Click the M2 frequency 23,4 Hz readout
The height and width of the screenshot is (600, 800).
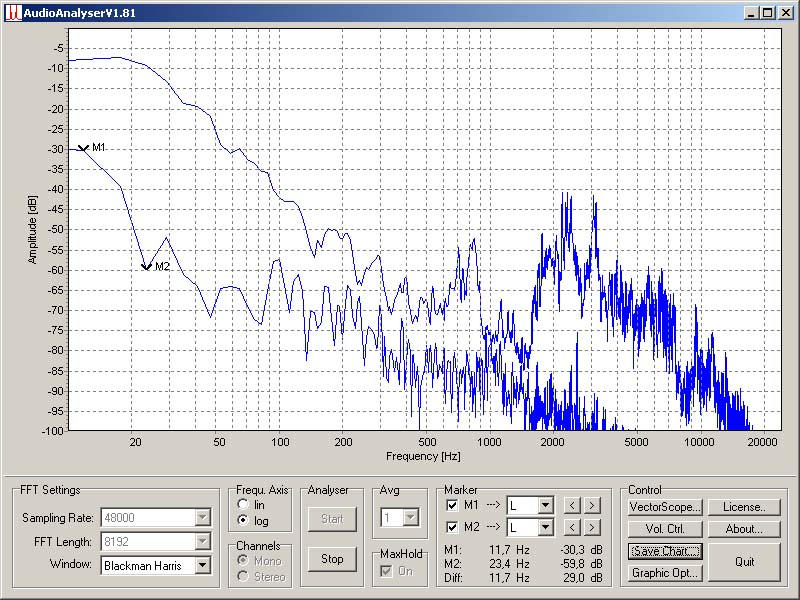pos(509,564)
